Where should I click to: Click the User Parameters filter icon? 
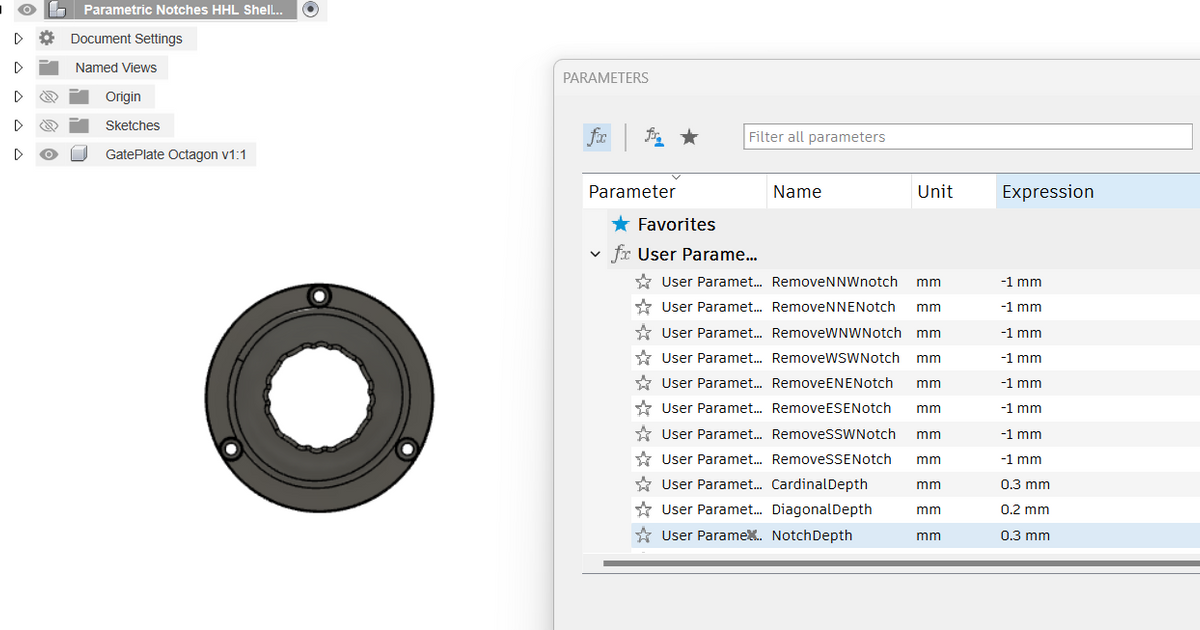click(x=655, y=137)
